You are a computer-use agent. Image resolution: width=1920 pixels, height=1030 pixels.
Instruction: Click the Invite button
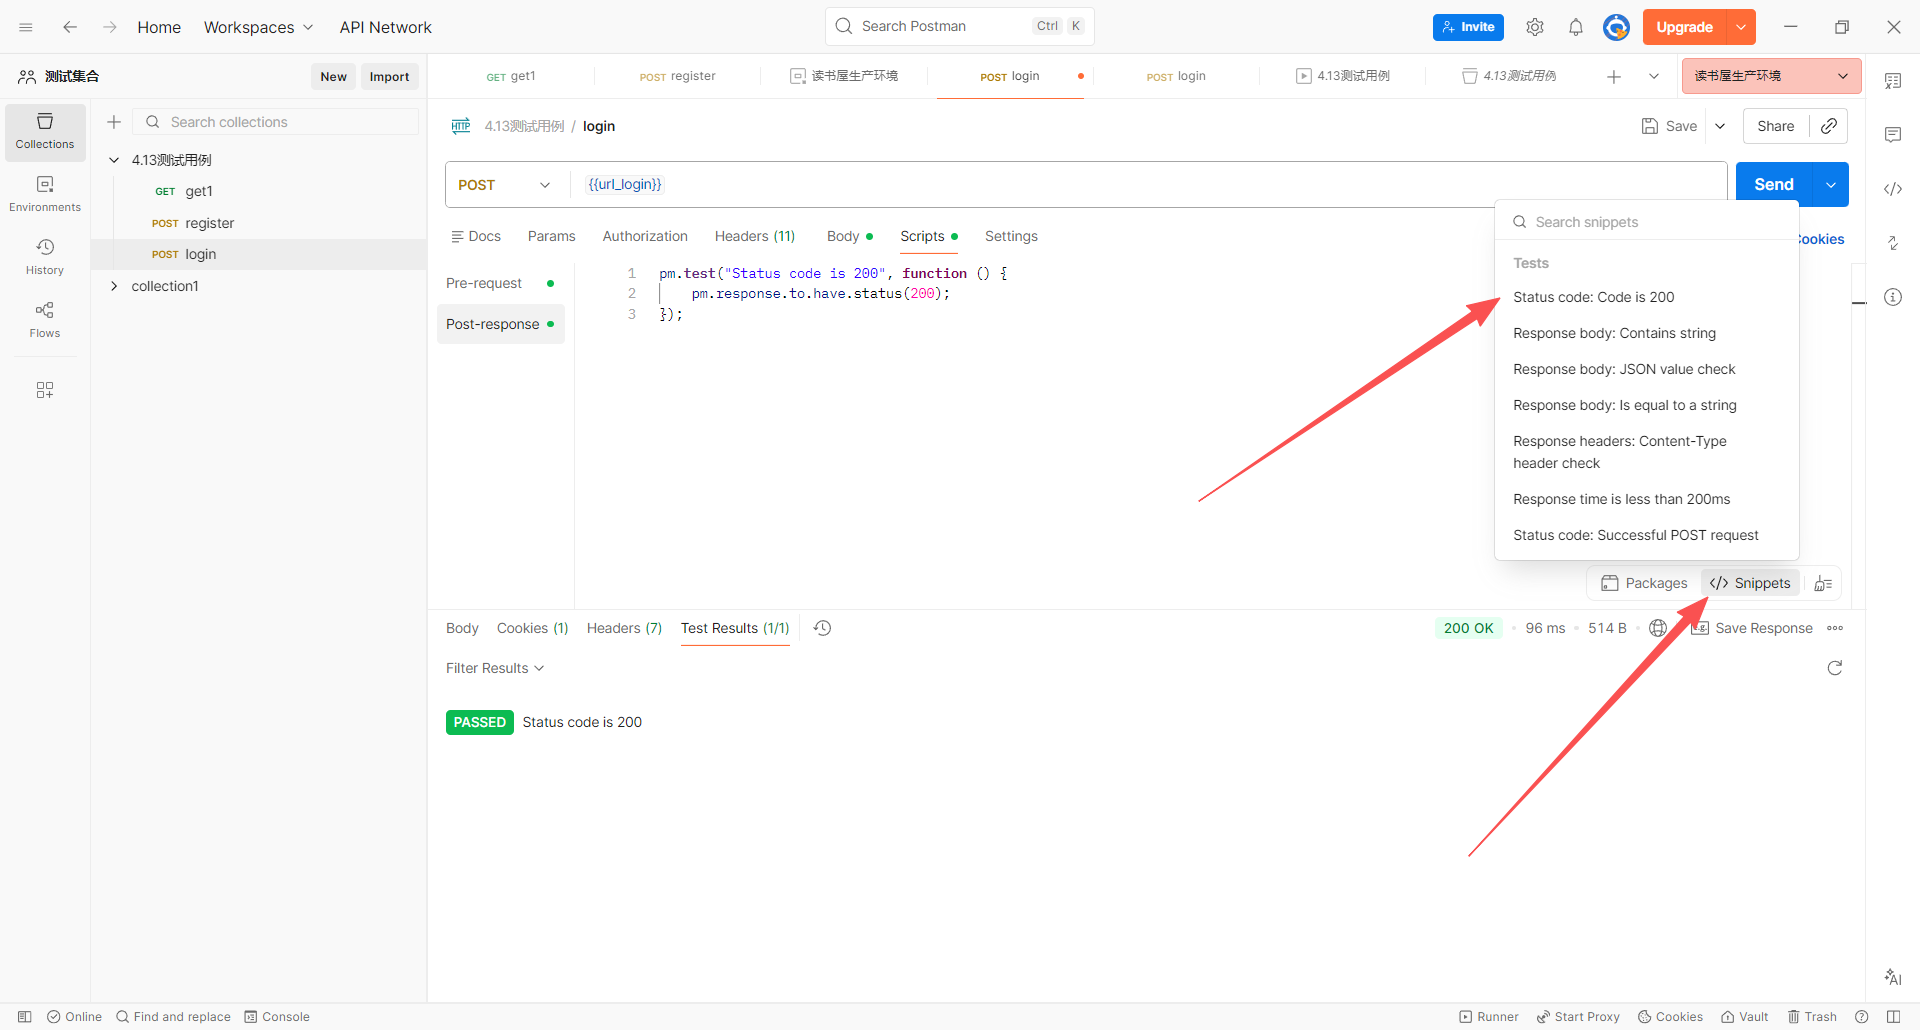click(x=1468, y=27)
